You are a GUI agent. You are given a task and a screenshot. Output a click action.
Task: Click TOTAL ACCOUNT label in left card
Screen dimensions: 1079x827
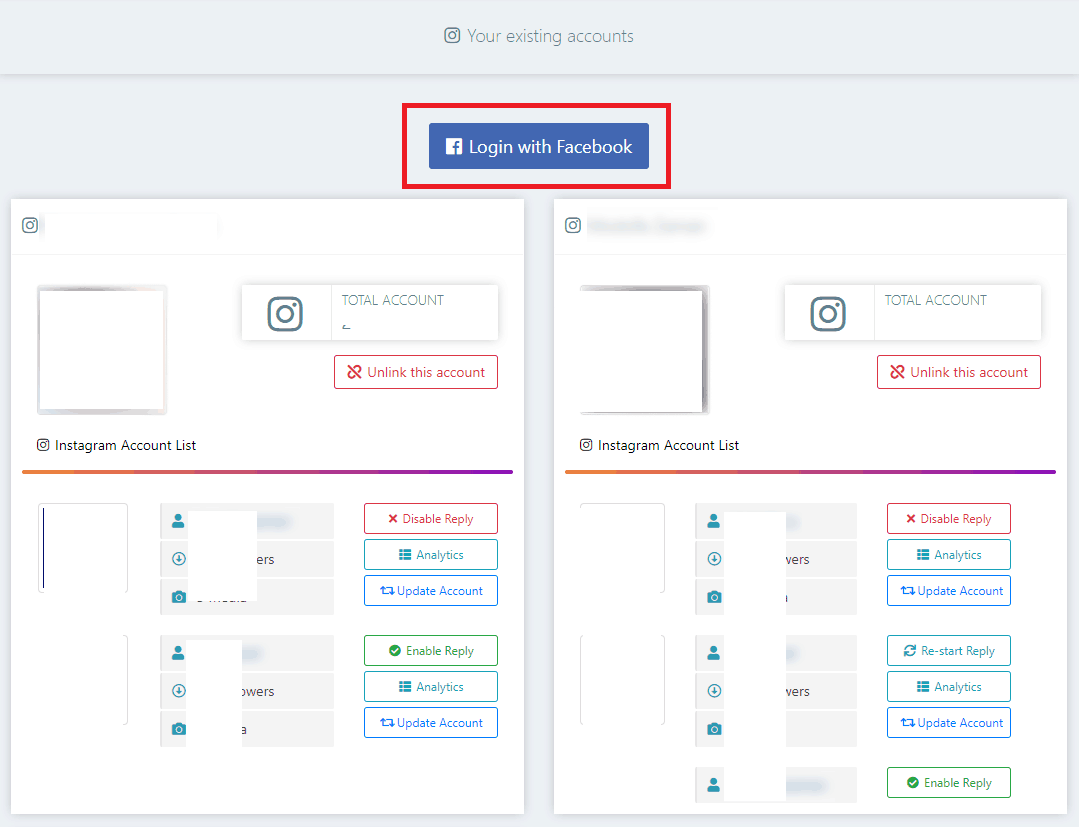(x=393, y=300)
